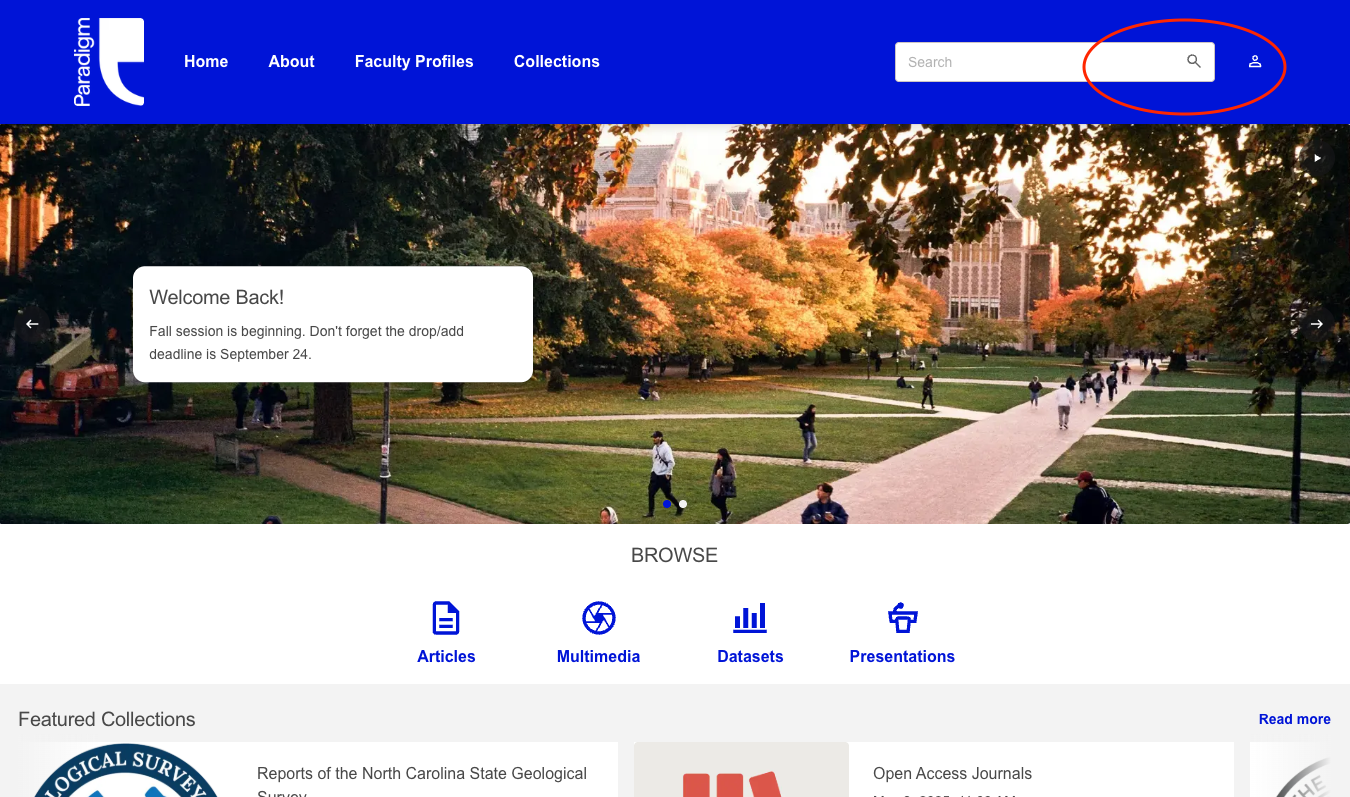Open the Open Access Journals collection

[952, 774]
